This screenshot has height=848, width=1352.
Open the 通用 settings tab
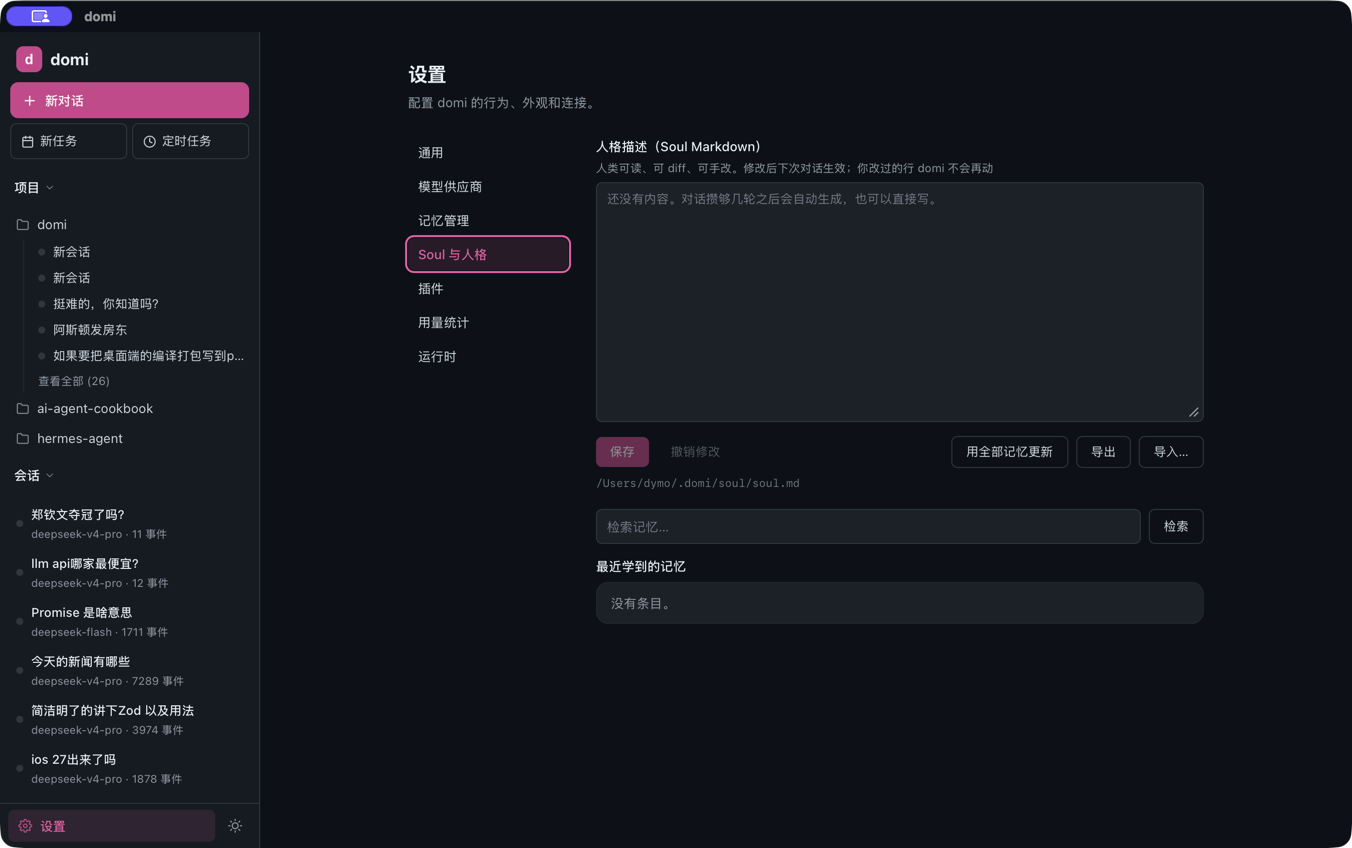(x=488, y=153)
